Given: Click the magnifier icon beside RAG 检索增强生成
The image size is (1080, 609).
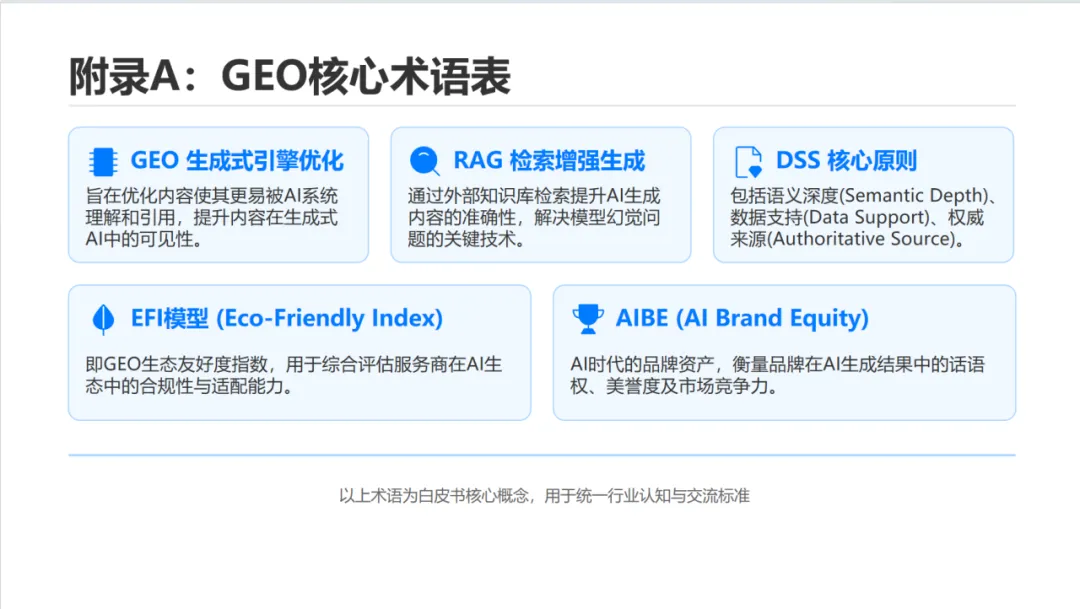Looking at the screenshot, I should (x=424, y=161).
